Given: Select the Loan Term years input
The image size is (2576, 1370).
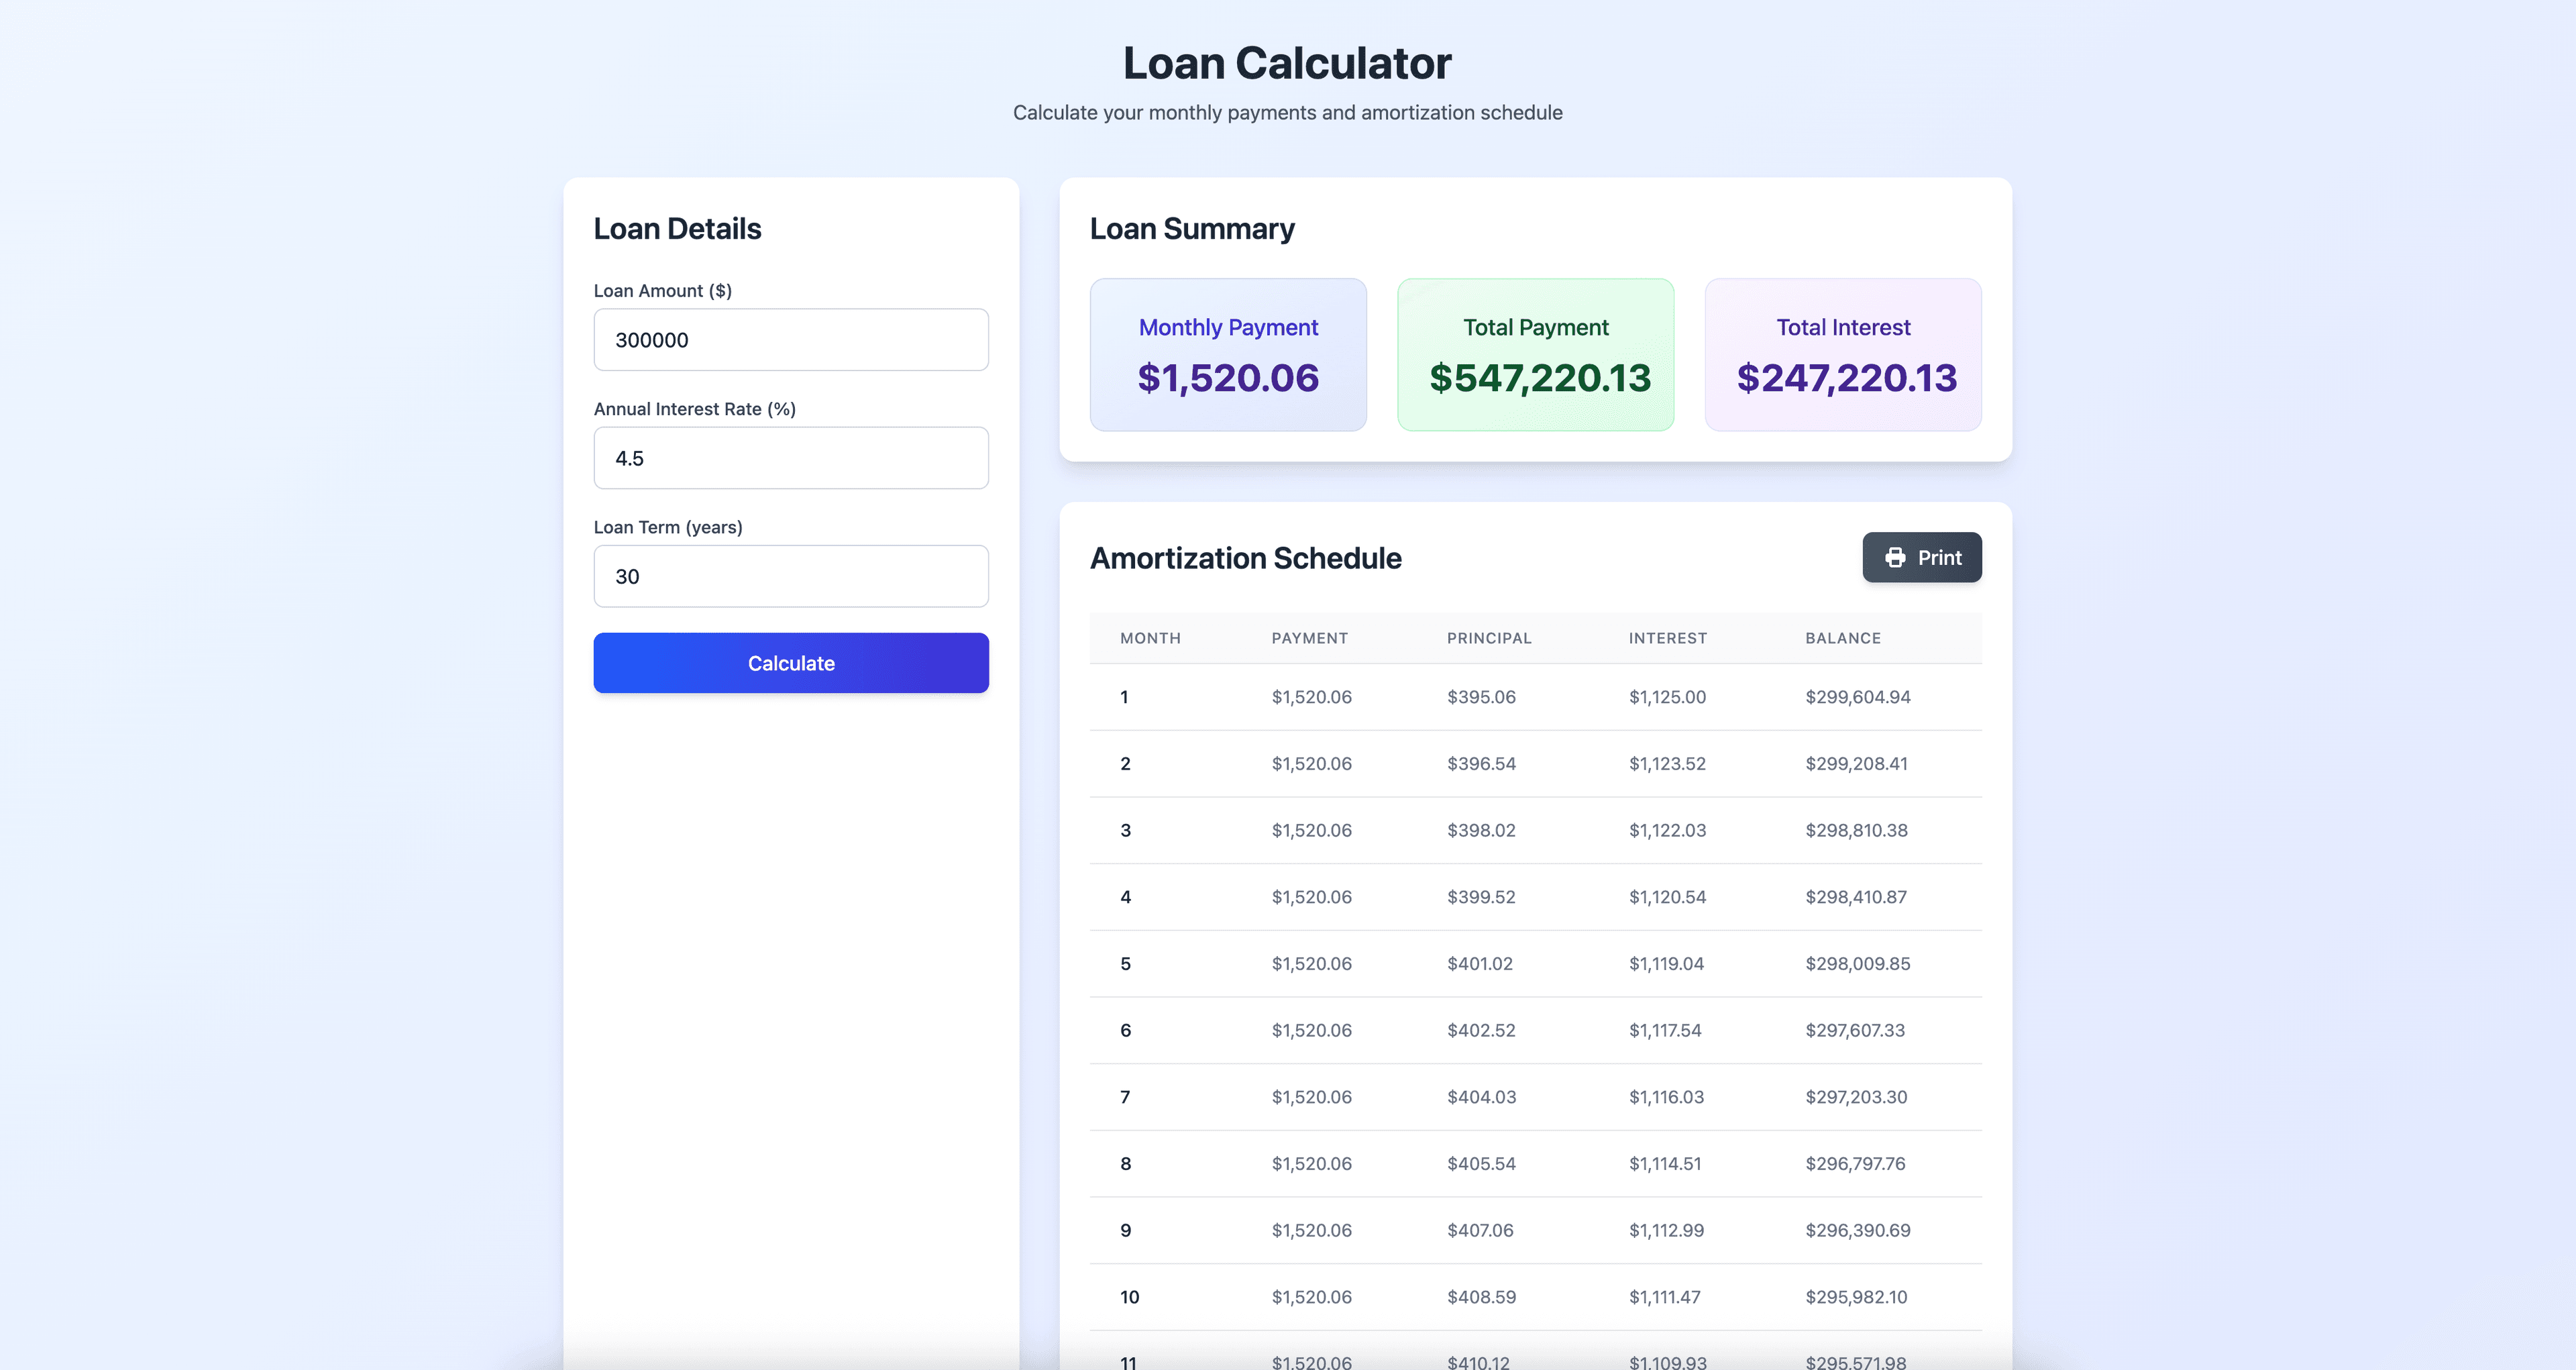Looking at the screenshot, I should coord(791,576).
